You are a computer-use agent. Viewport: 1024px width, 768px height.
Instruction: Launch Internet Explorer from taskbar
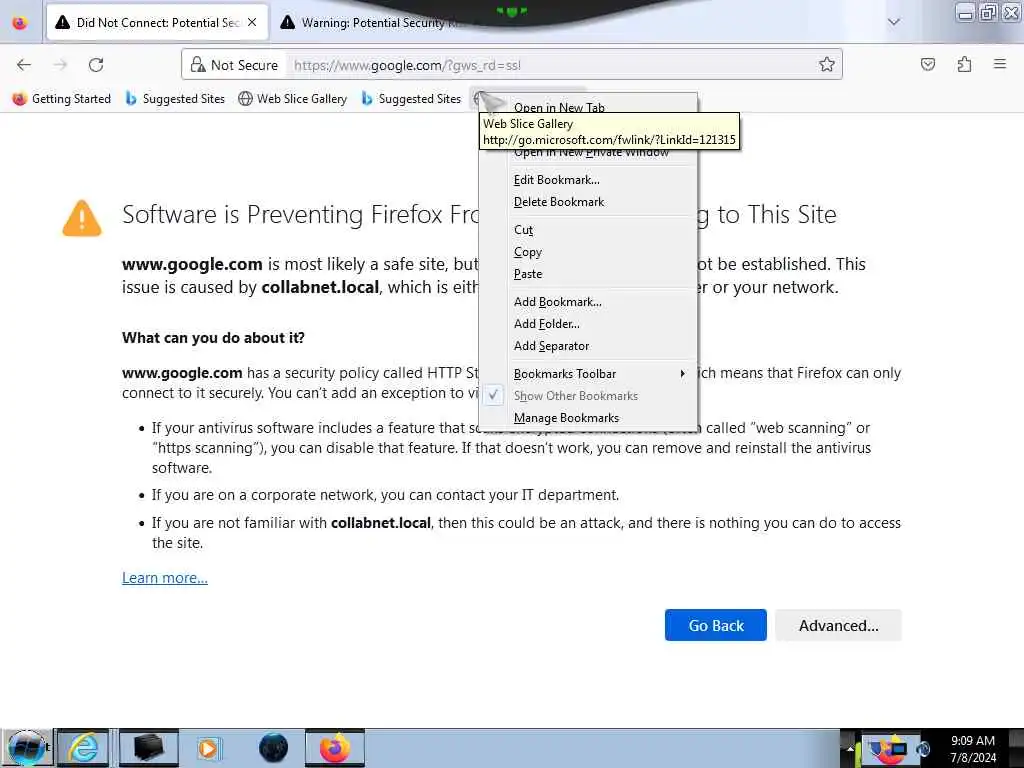click(84, 748)
